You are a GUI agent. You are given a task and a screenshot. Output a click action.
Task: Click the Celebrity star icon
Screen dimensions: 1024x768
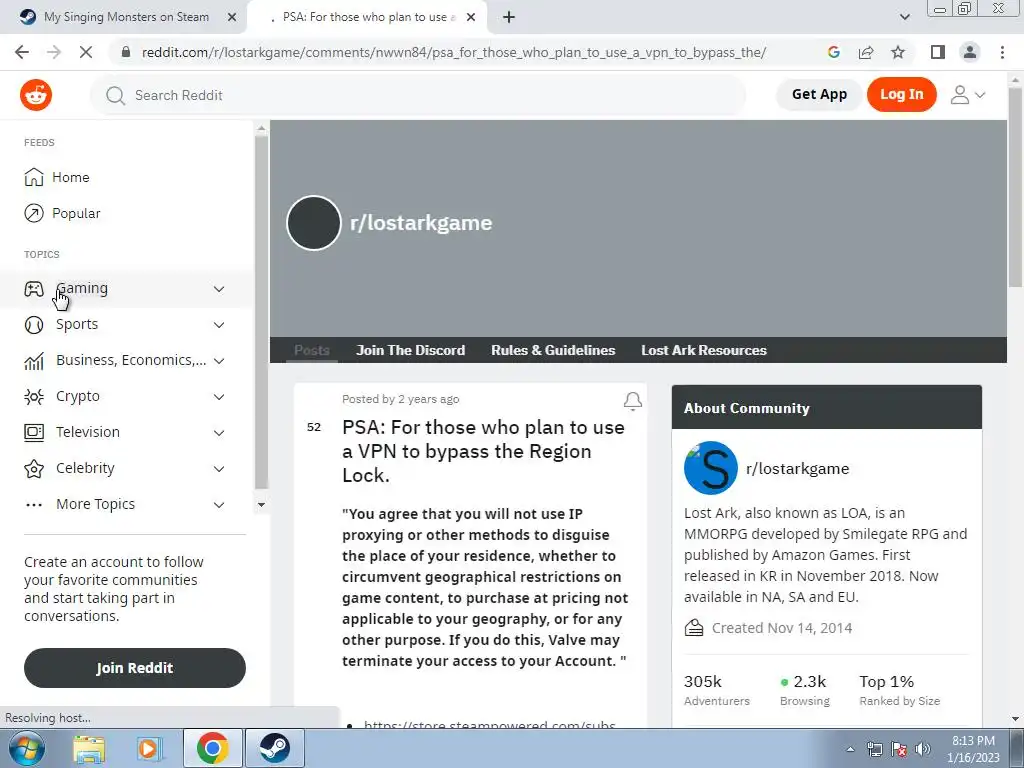point(34,468)
